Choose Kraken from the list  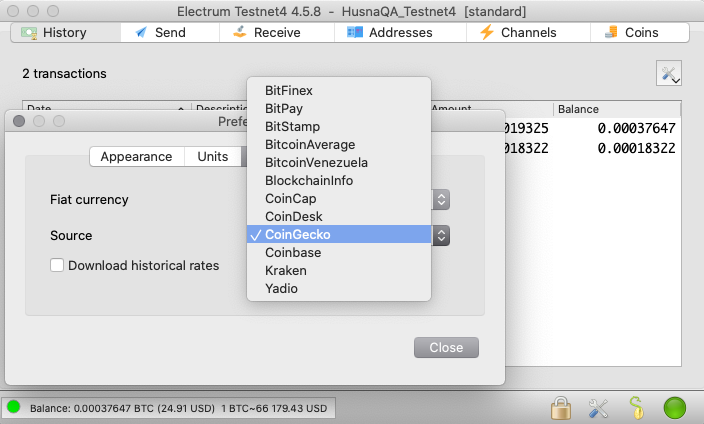339,270
